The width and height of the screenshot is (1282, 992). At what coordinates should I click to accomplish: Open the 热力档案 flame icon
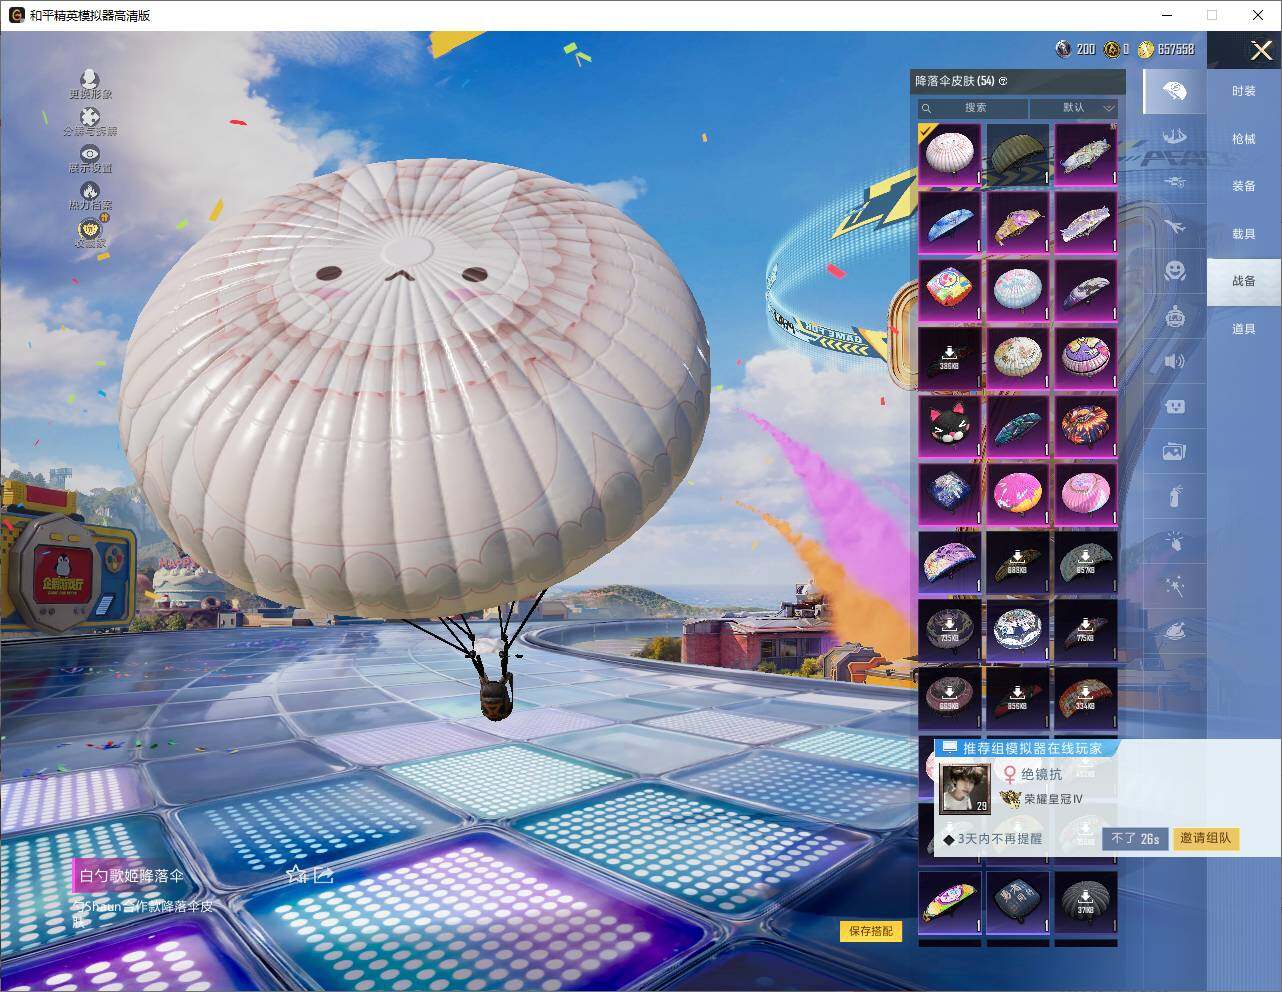point(90,190)
